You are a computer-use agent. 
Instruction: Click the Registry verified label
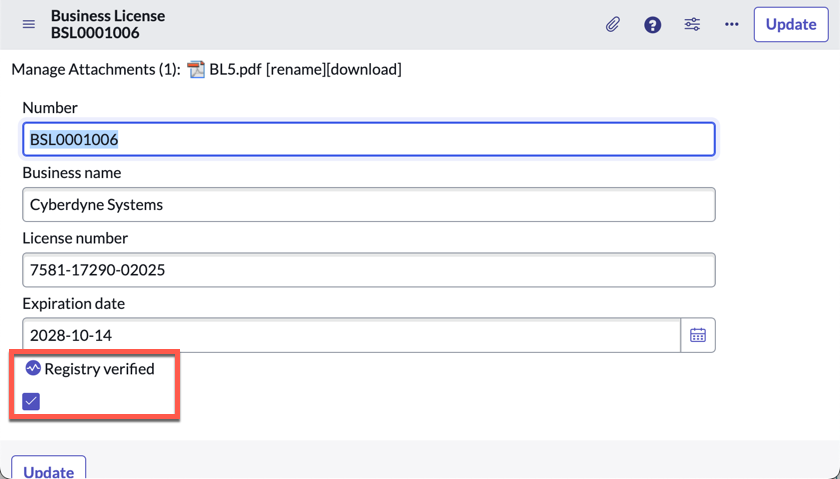[x=99, y=369]
